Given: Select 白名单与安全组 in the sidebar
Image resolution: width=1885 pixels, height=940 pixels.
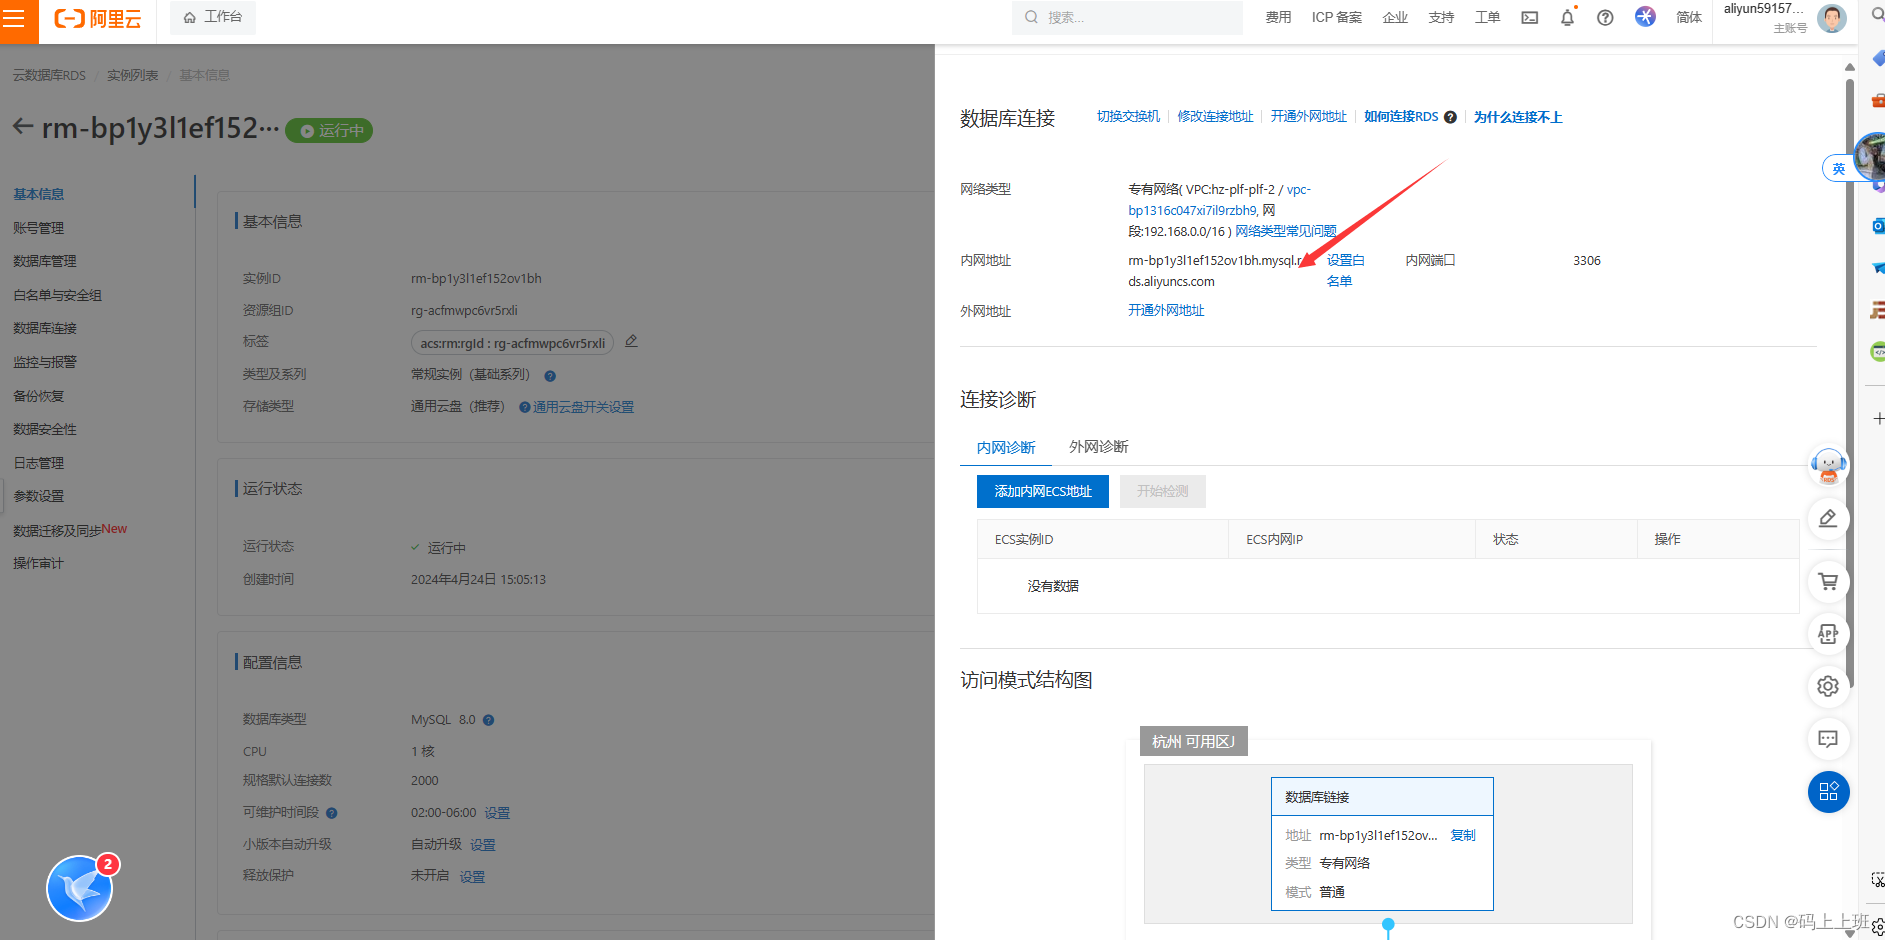Looking at the screenshot, I should [58, 295].
